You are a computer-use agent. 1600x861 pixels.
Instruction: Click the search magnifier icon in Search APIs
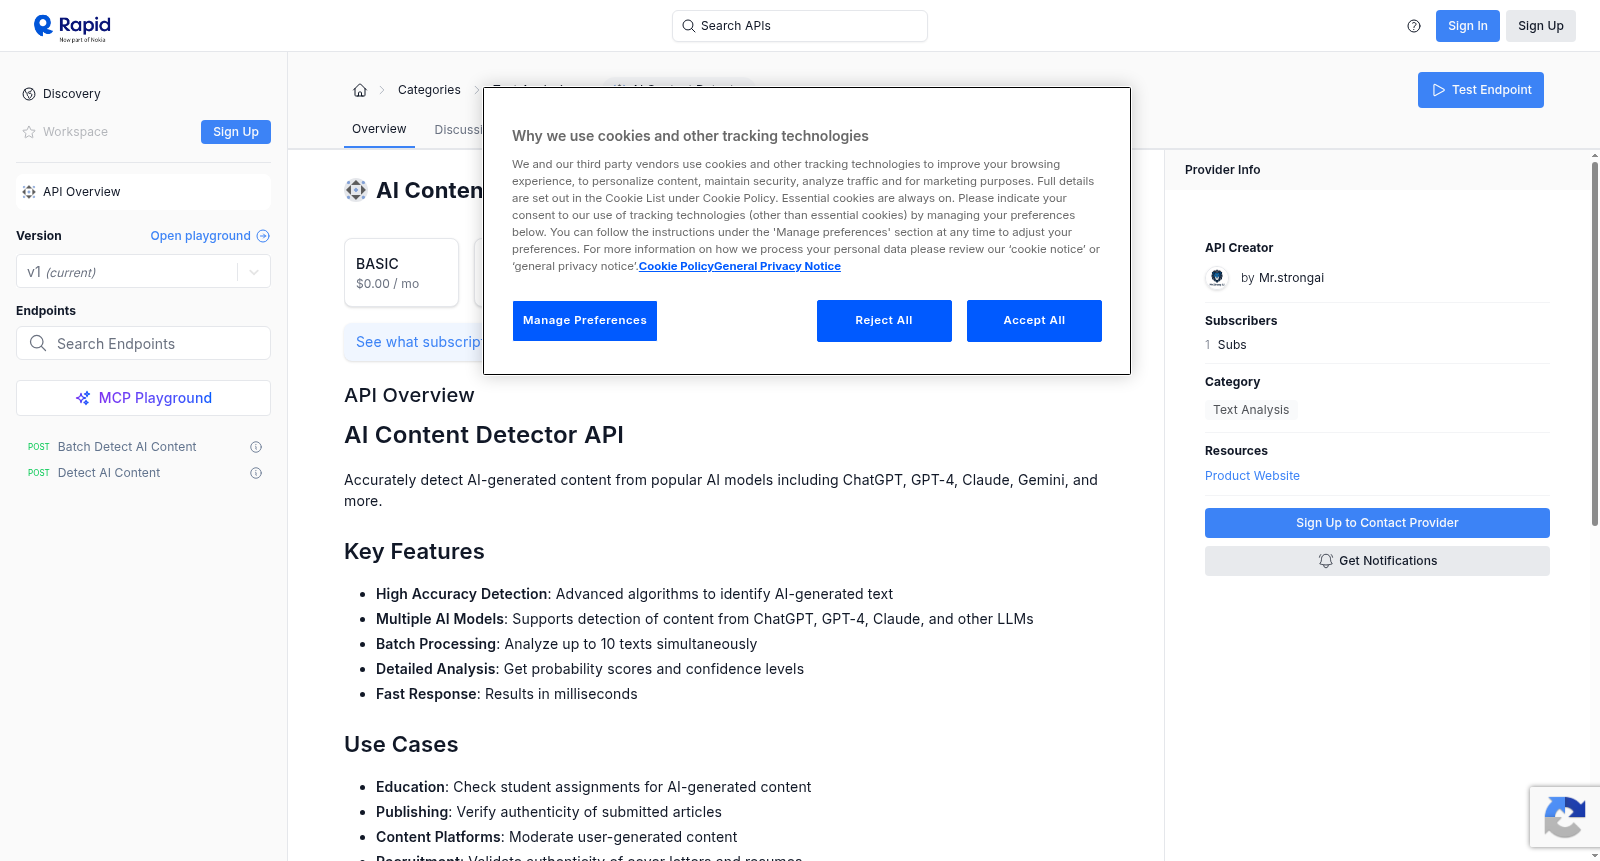click(688, 26)
